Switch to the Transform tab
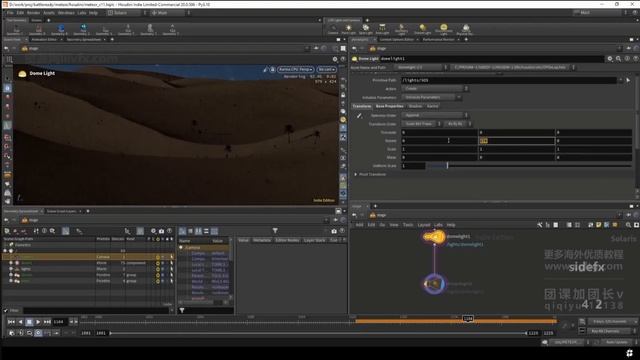Image resolution: width=640 pixels, height=360 pixels. (x=362, y=106)
